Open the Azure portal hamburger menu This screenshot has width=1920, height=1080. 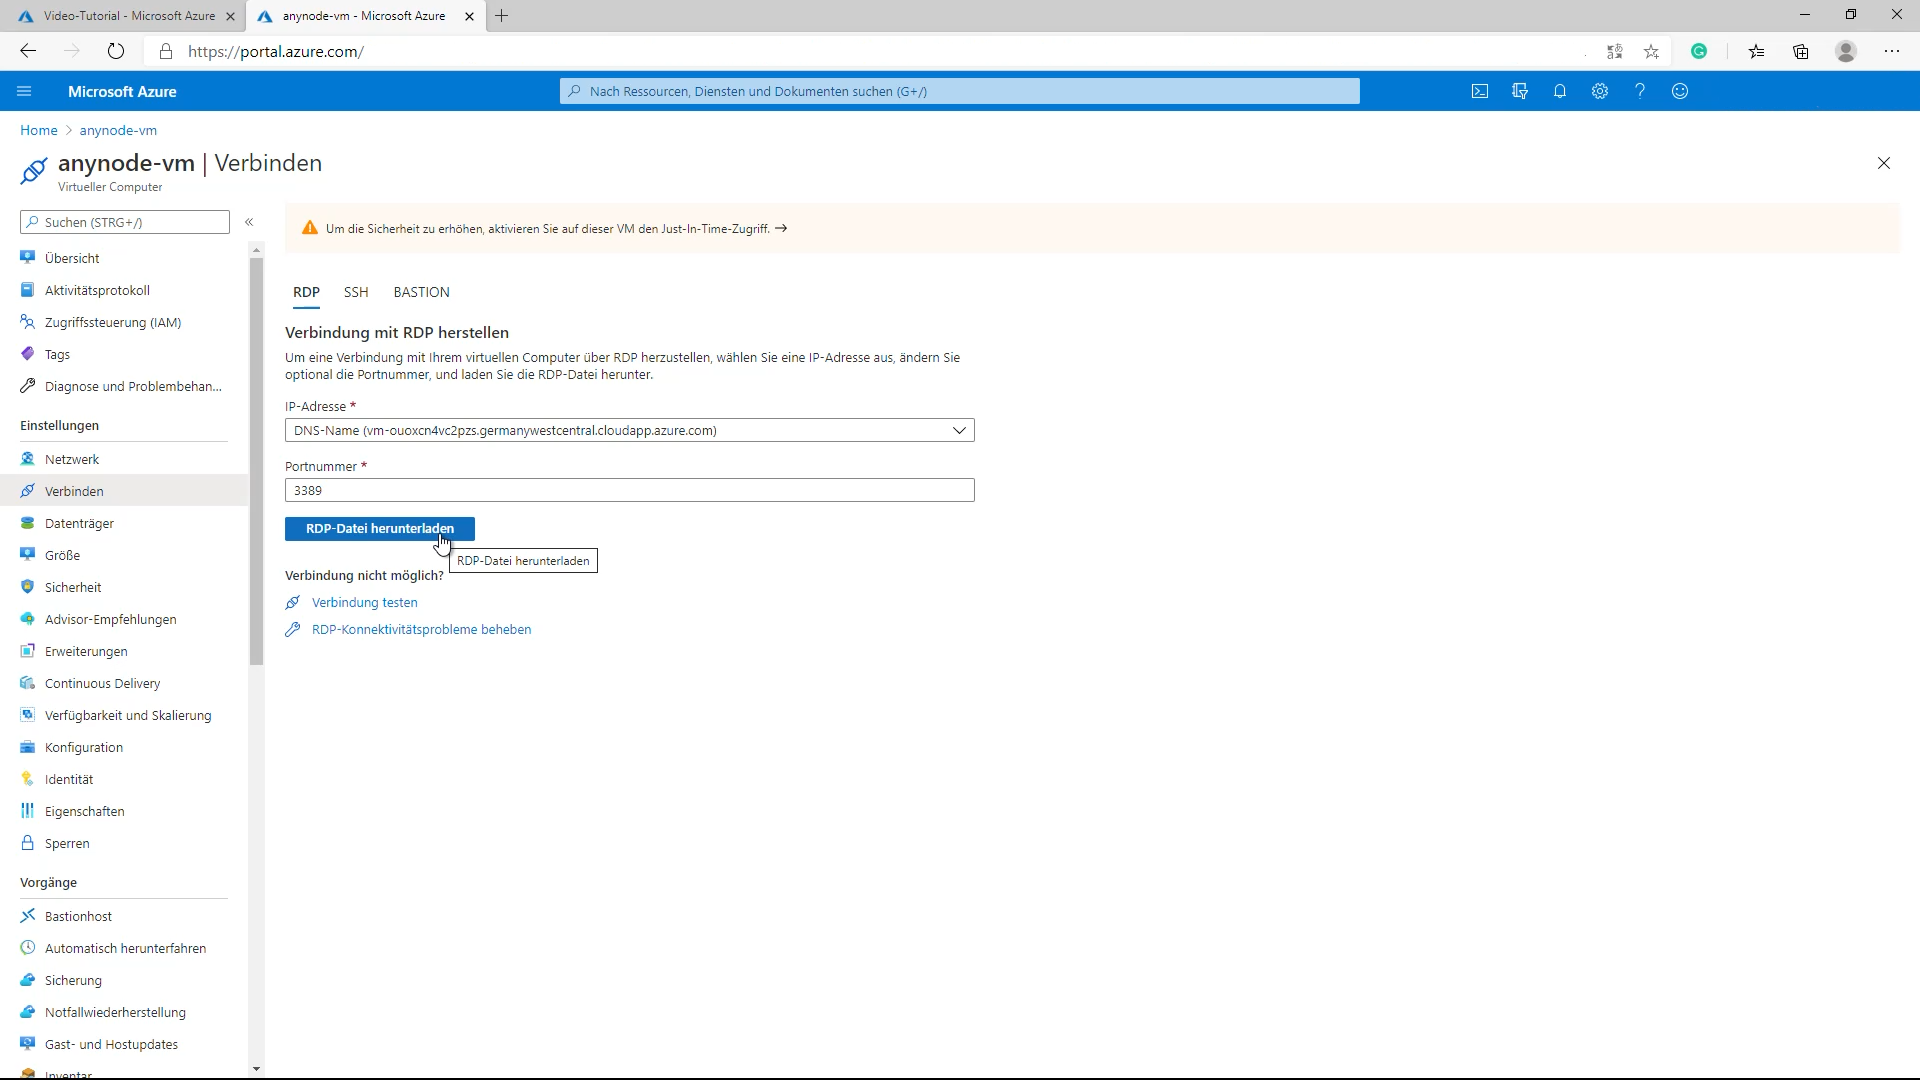click(24, 91)
